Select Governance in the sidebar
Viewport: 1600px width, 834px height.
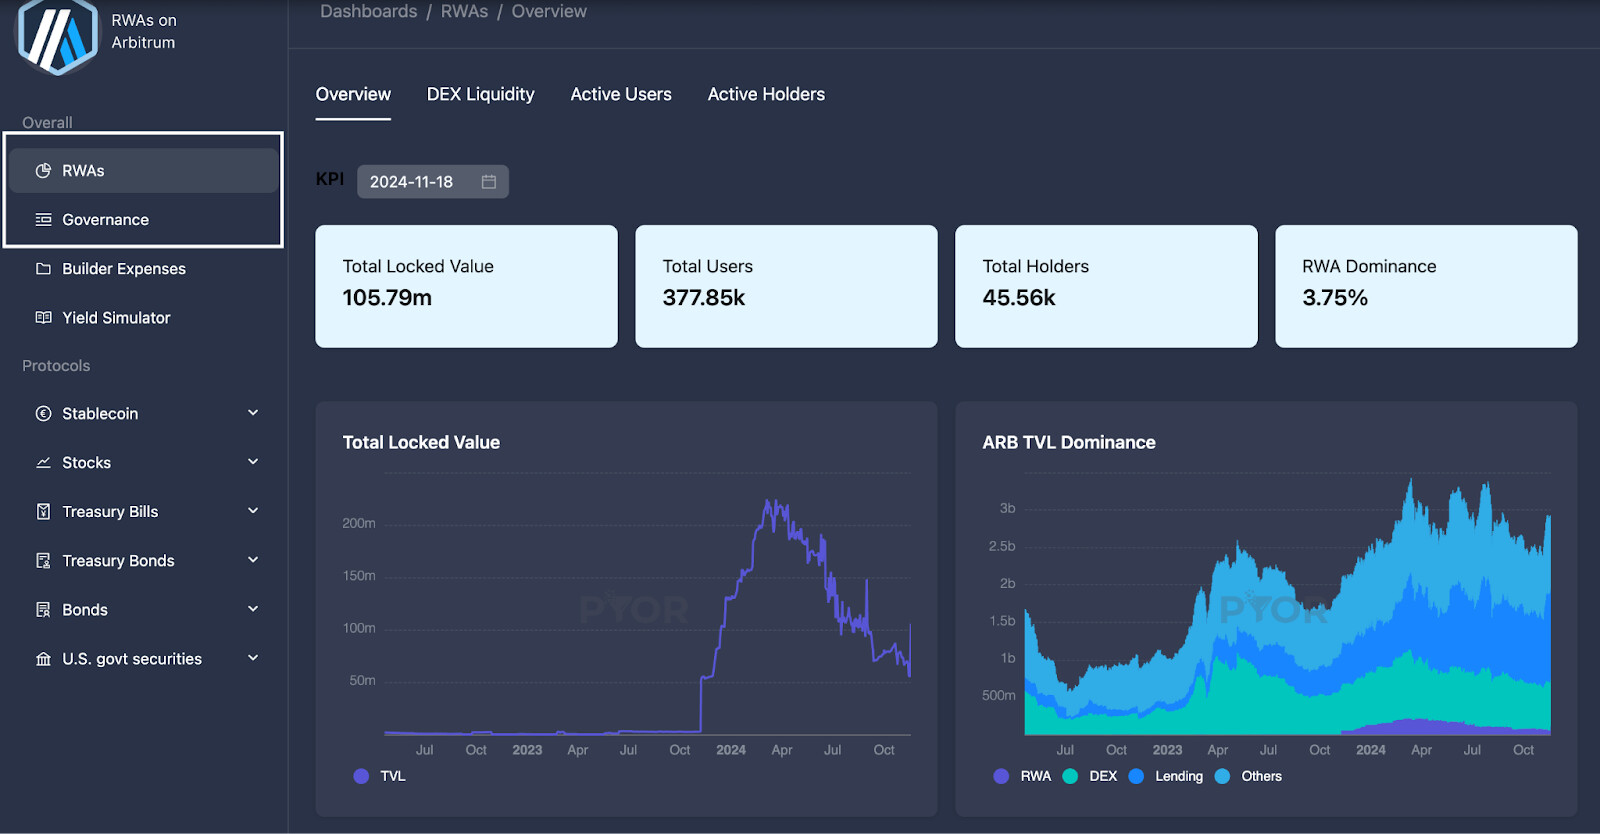(x=143, y=220)
